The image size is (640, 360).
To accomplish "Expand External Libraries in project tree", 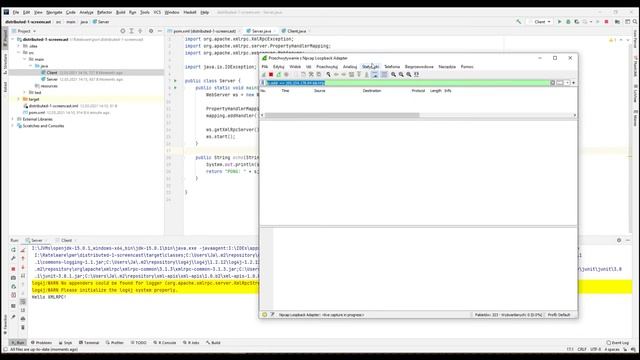I will (13, 119).
